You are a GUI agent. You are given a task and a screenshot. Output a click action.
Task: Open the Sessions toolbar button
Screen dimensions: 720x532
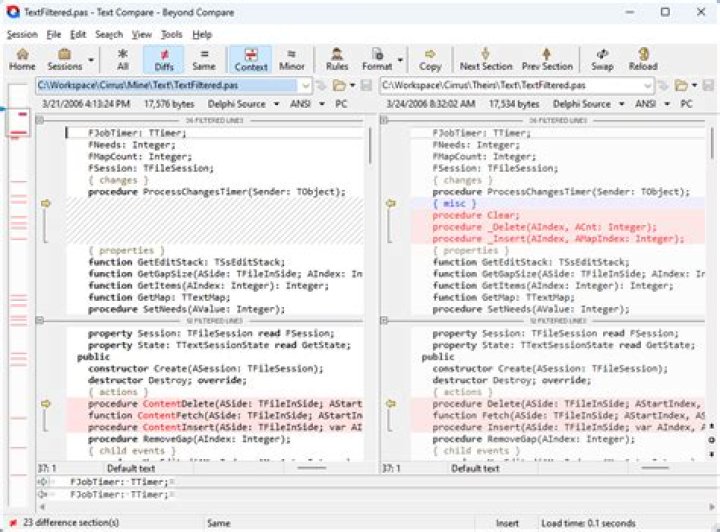[64, 60]
